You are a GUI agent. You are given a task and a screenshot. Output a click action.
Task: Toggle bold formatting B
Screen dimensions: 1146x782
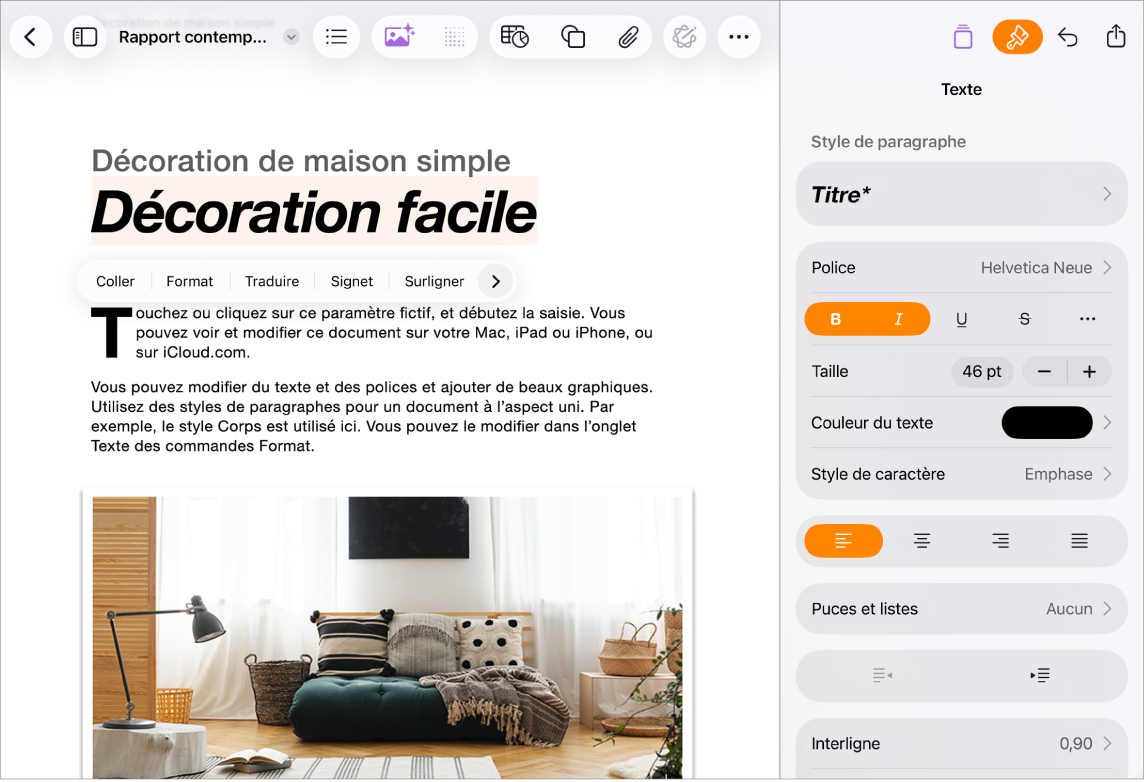coord(835,319)
